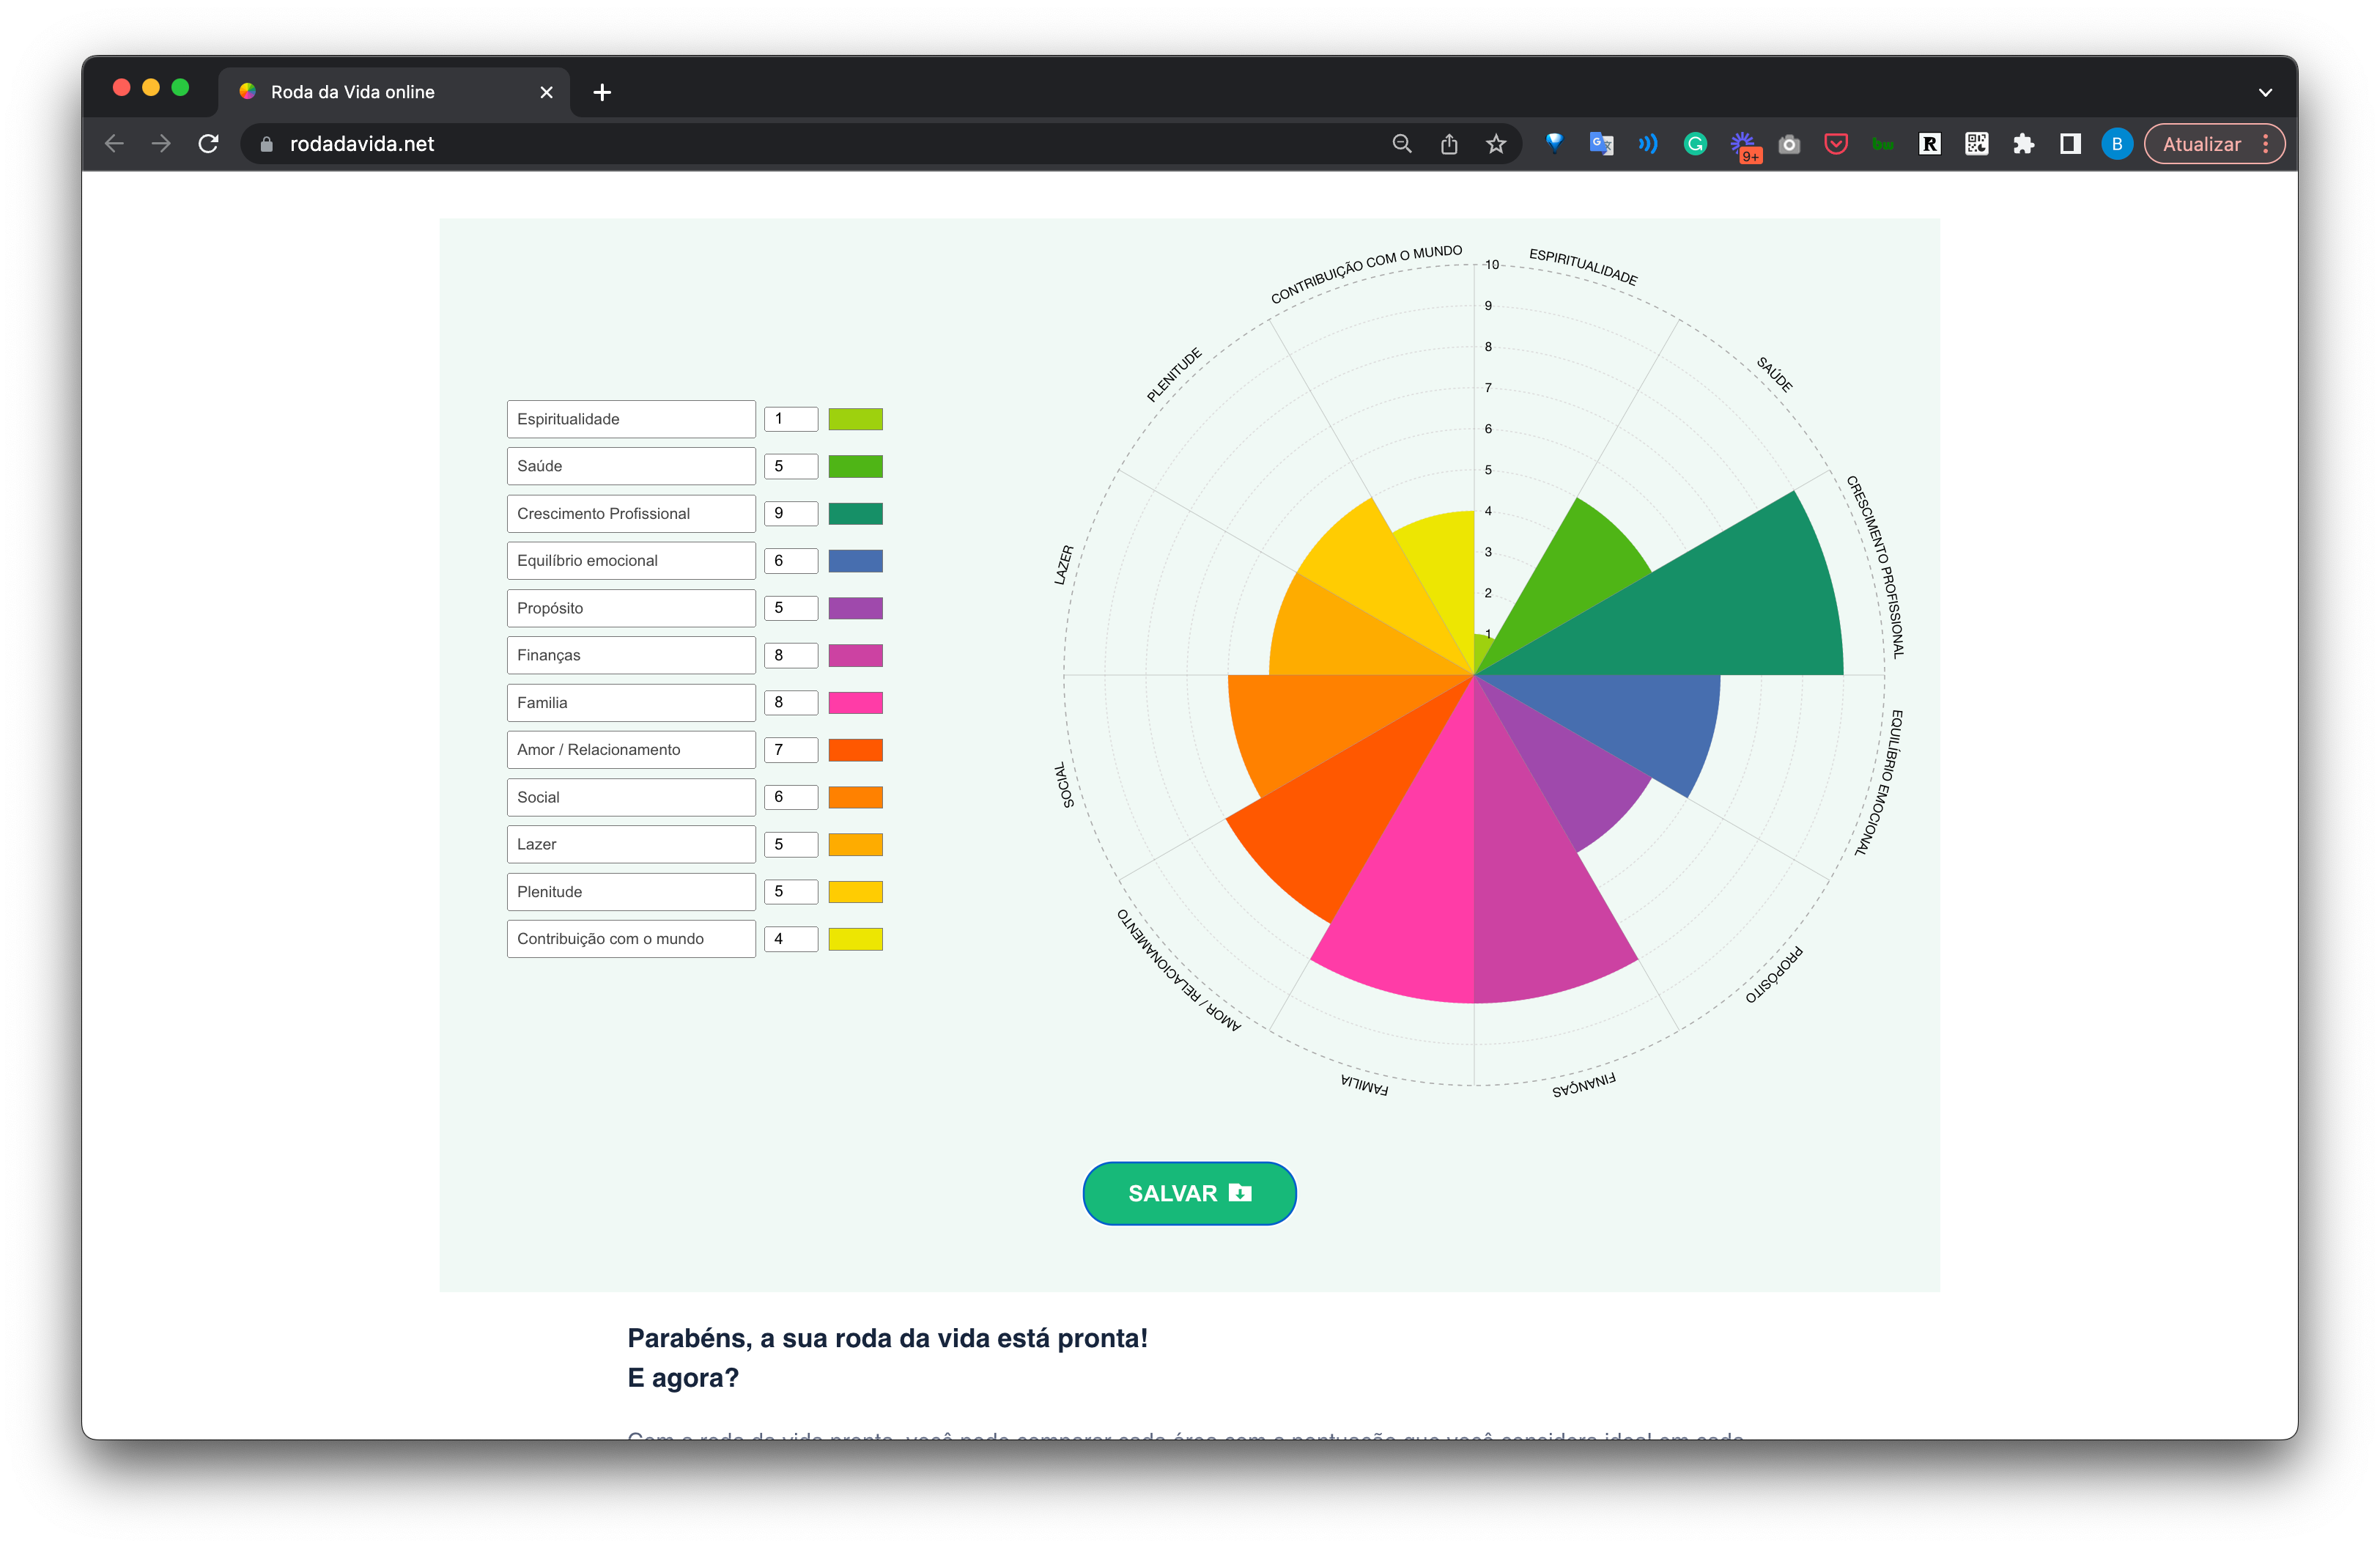2380x1548 pixels.
Task: Click the Finanças score field
Action: click(790, 656)
